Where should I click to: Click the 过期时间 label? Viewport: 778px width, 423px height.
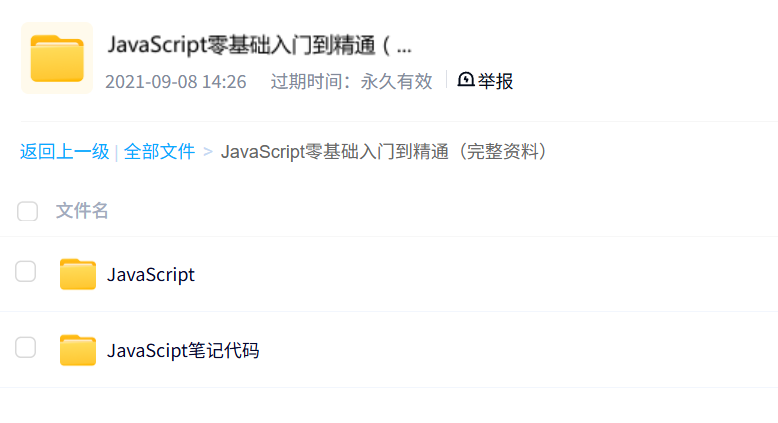coord(310,81)
